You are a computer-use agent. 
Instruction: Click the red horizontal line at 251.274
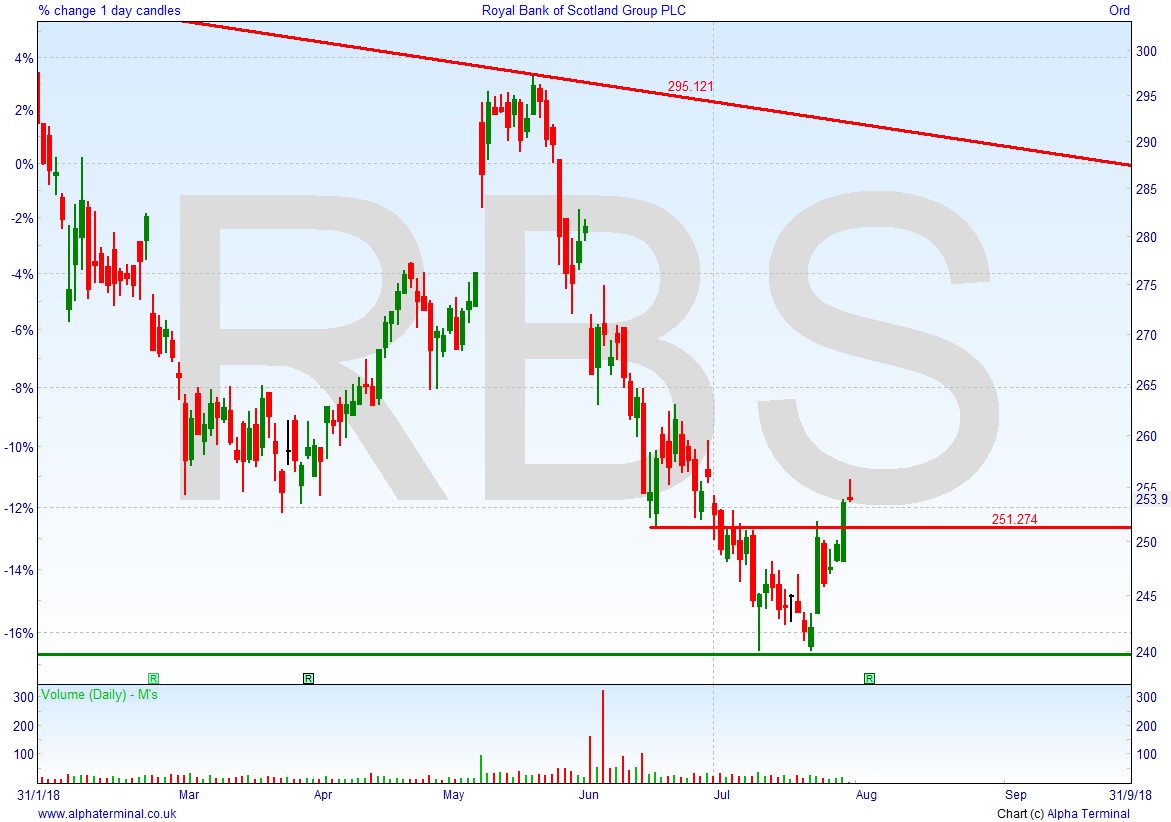click(890, 528)
